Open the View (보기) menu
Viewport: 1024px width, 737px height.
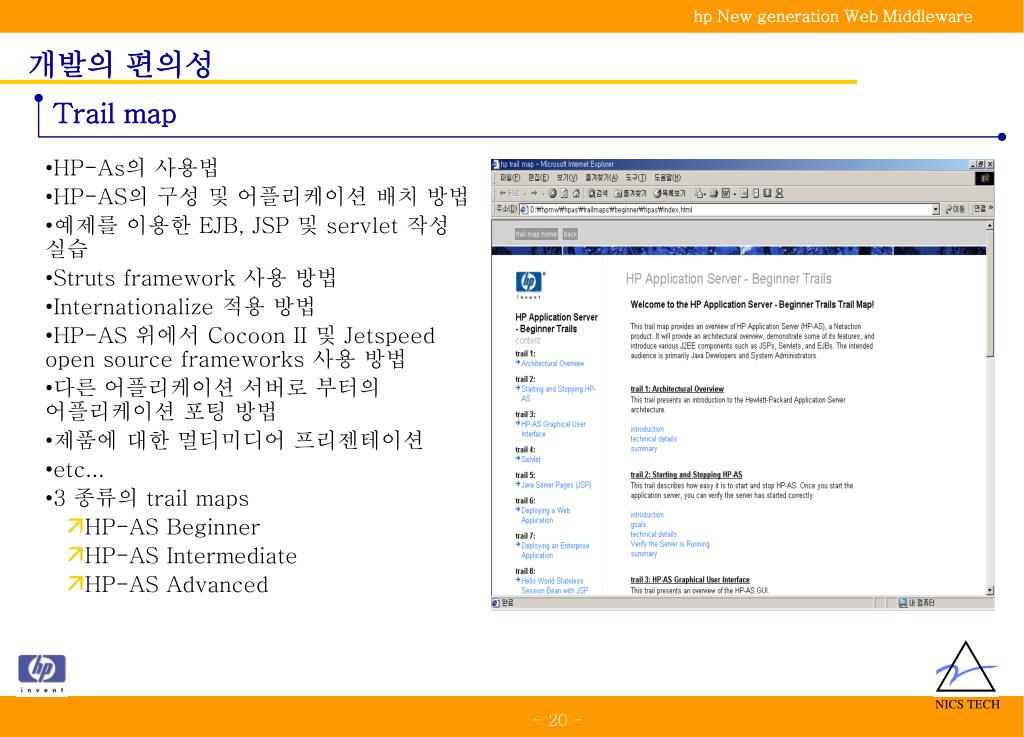point(567,178)
